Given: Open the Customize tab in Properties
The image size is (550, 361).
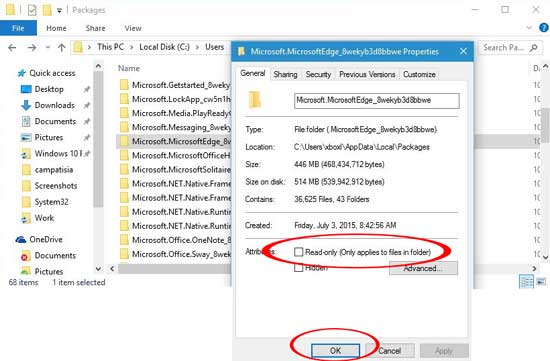Looking at the screenshot, I should (x=419, y=74).
